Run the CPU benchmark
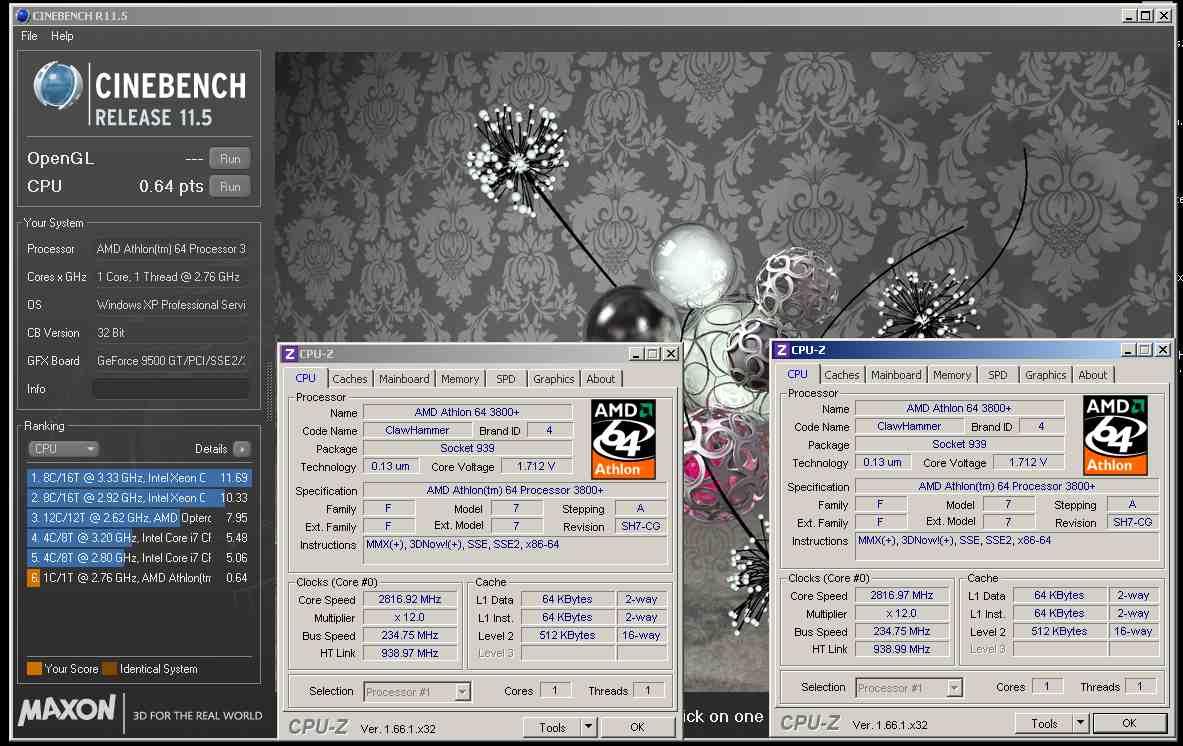This screenshot has height=746, width=1183. pyautogui.click(x=230, y=186)
